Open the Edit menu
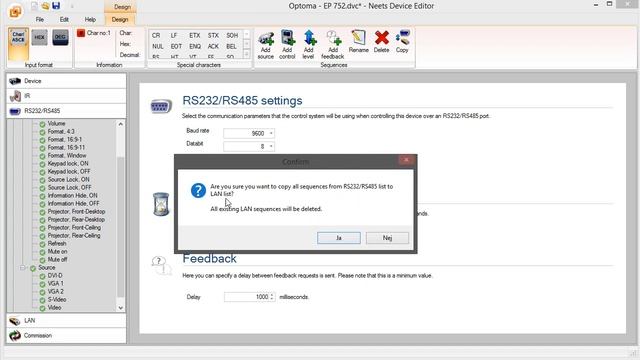This screenshot has width=640, height=360. tap(64, 20)
